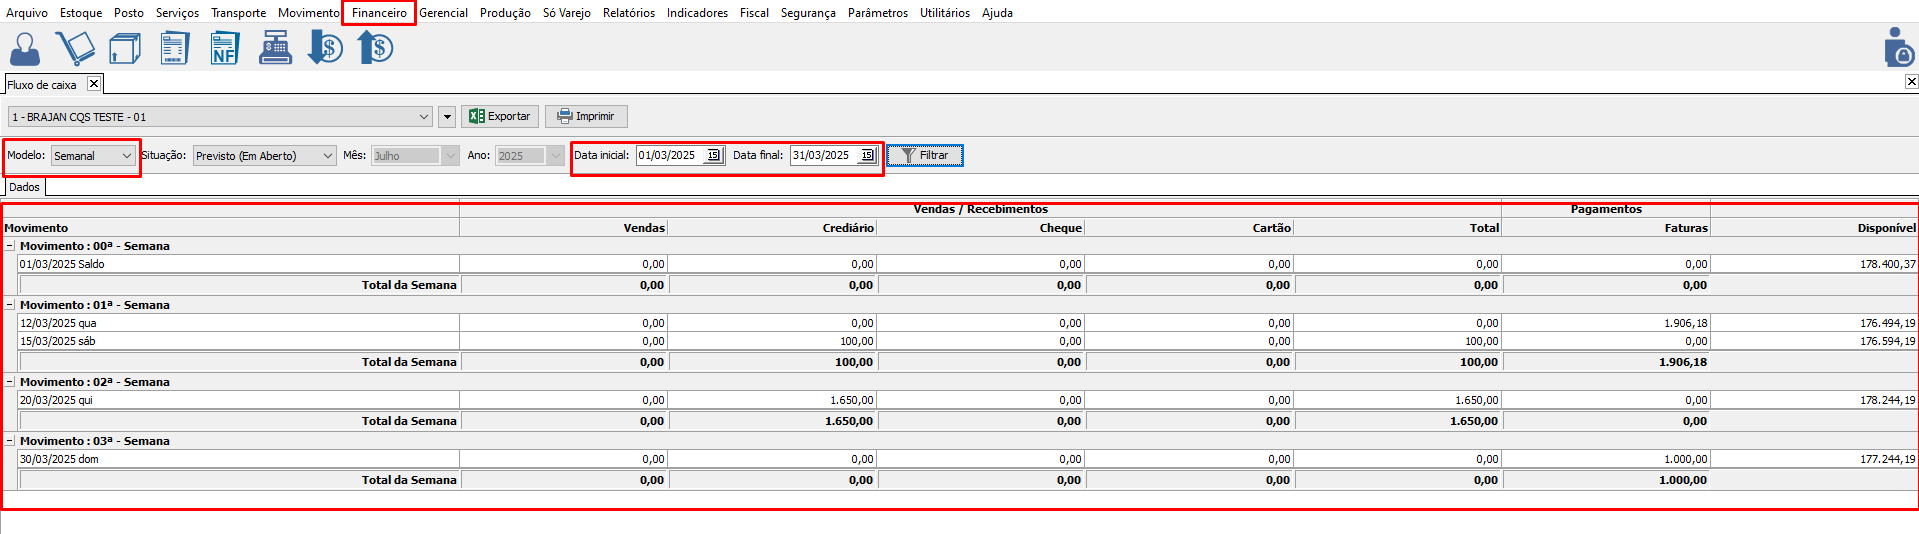
Task: Click the customer person icon in toolbar
Action: [25, 48]
